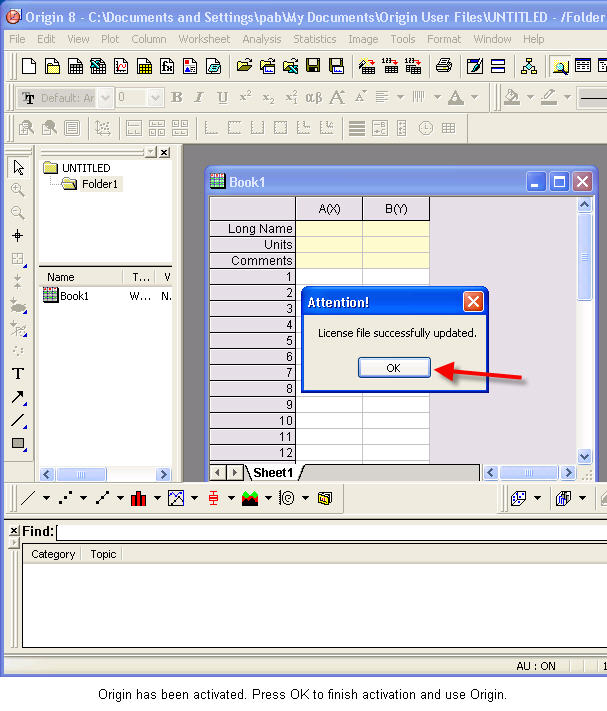This screenshot has height=711, width=607.
Task: Click the Scatter plot icon
Action: click(65, 498)
